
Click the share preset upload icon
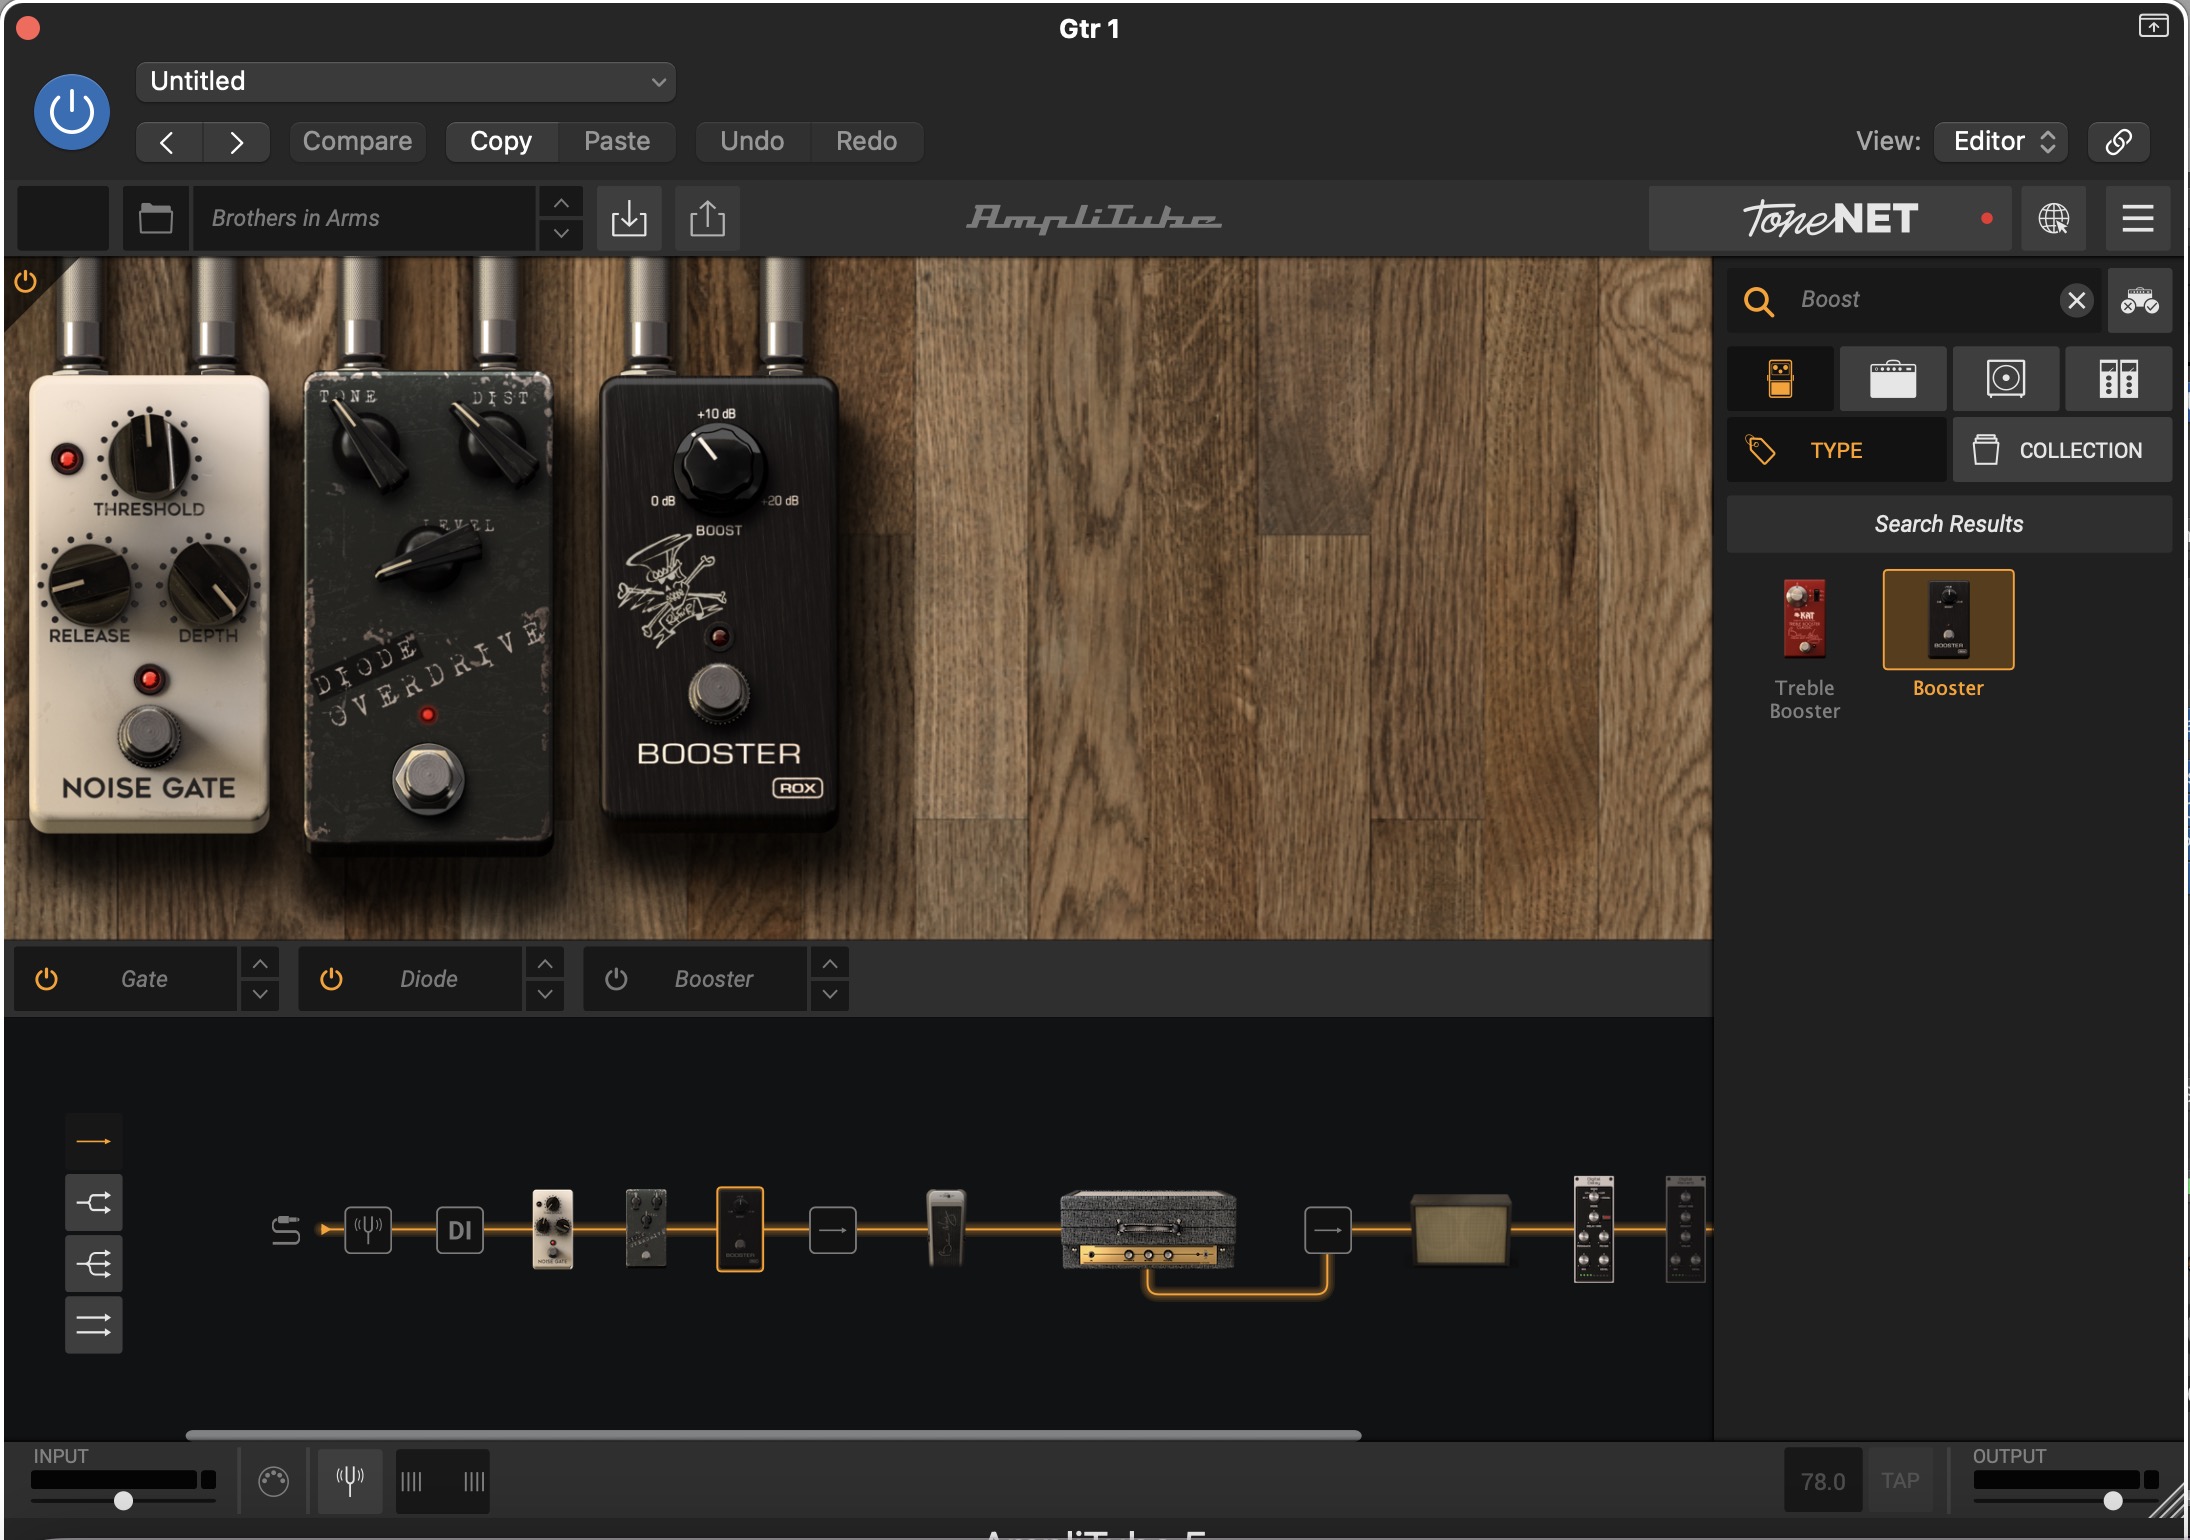pos(707,218)
